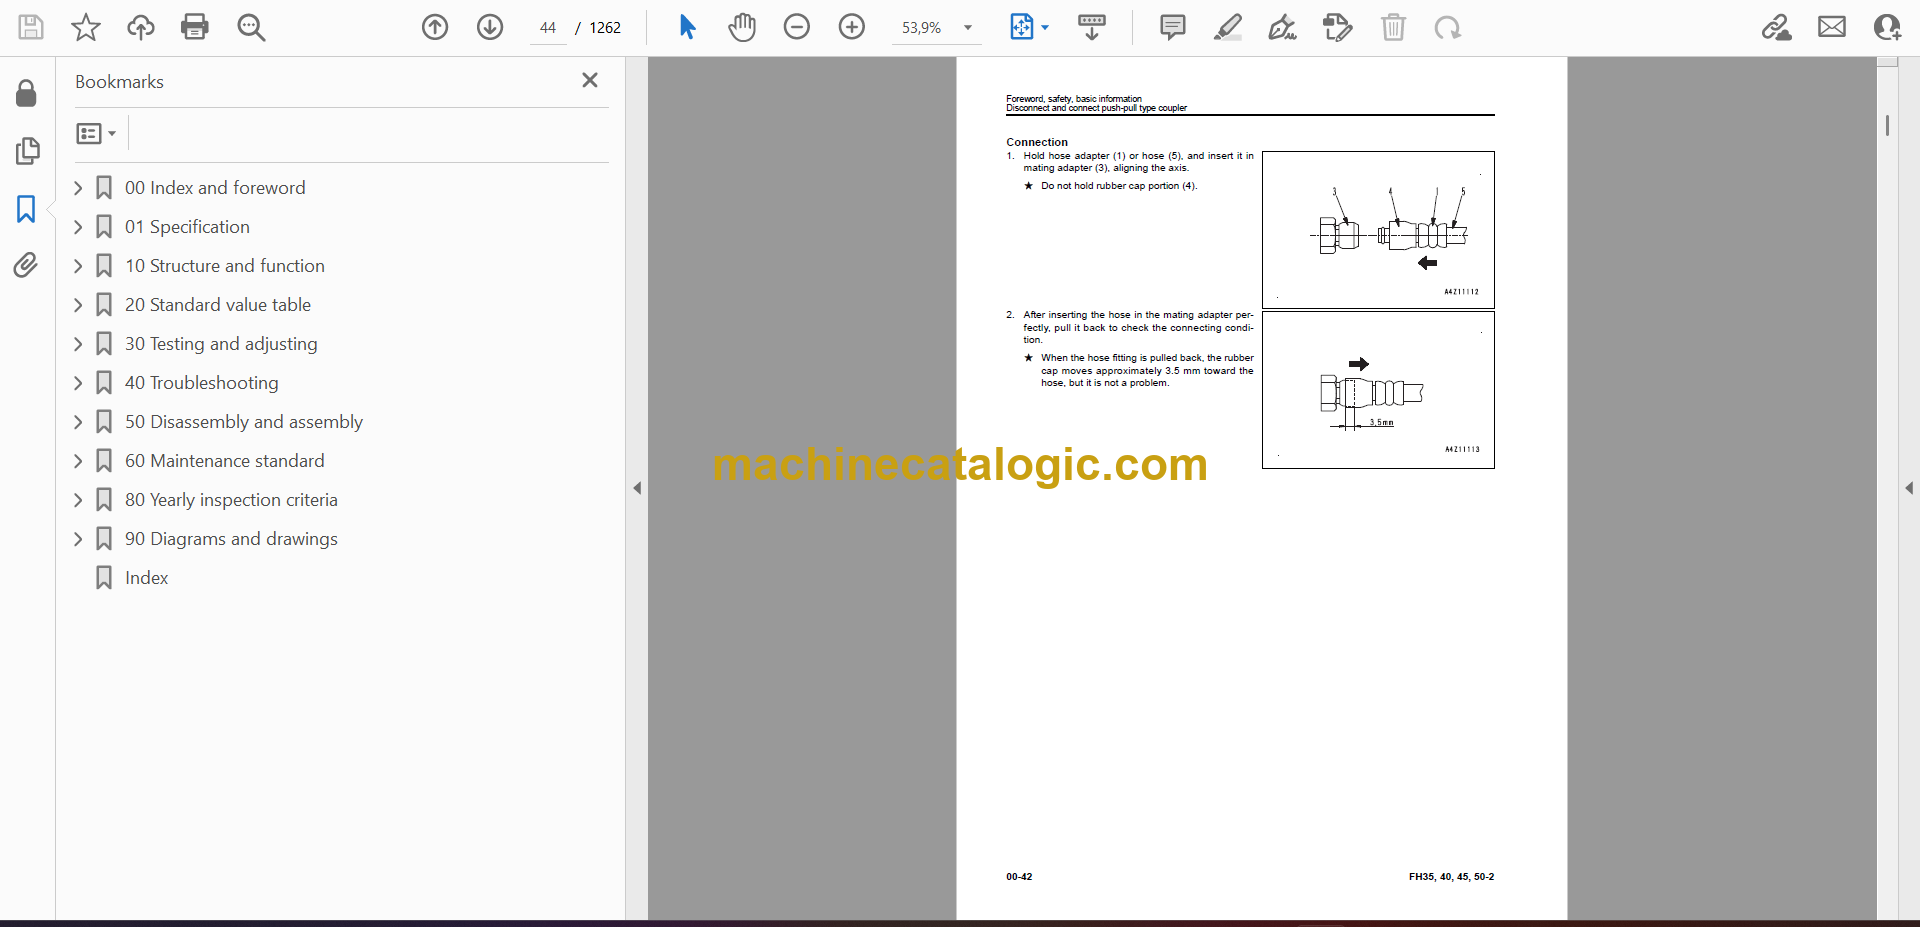Expand the 20 Standard value table bookmark
This screenshot has width=1920, height=927.
[78, 305]
